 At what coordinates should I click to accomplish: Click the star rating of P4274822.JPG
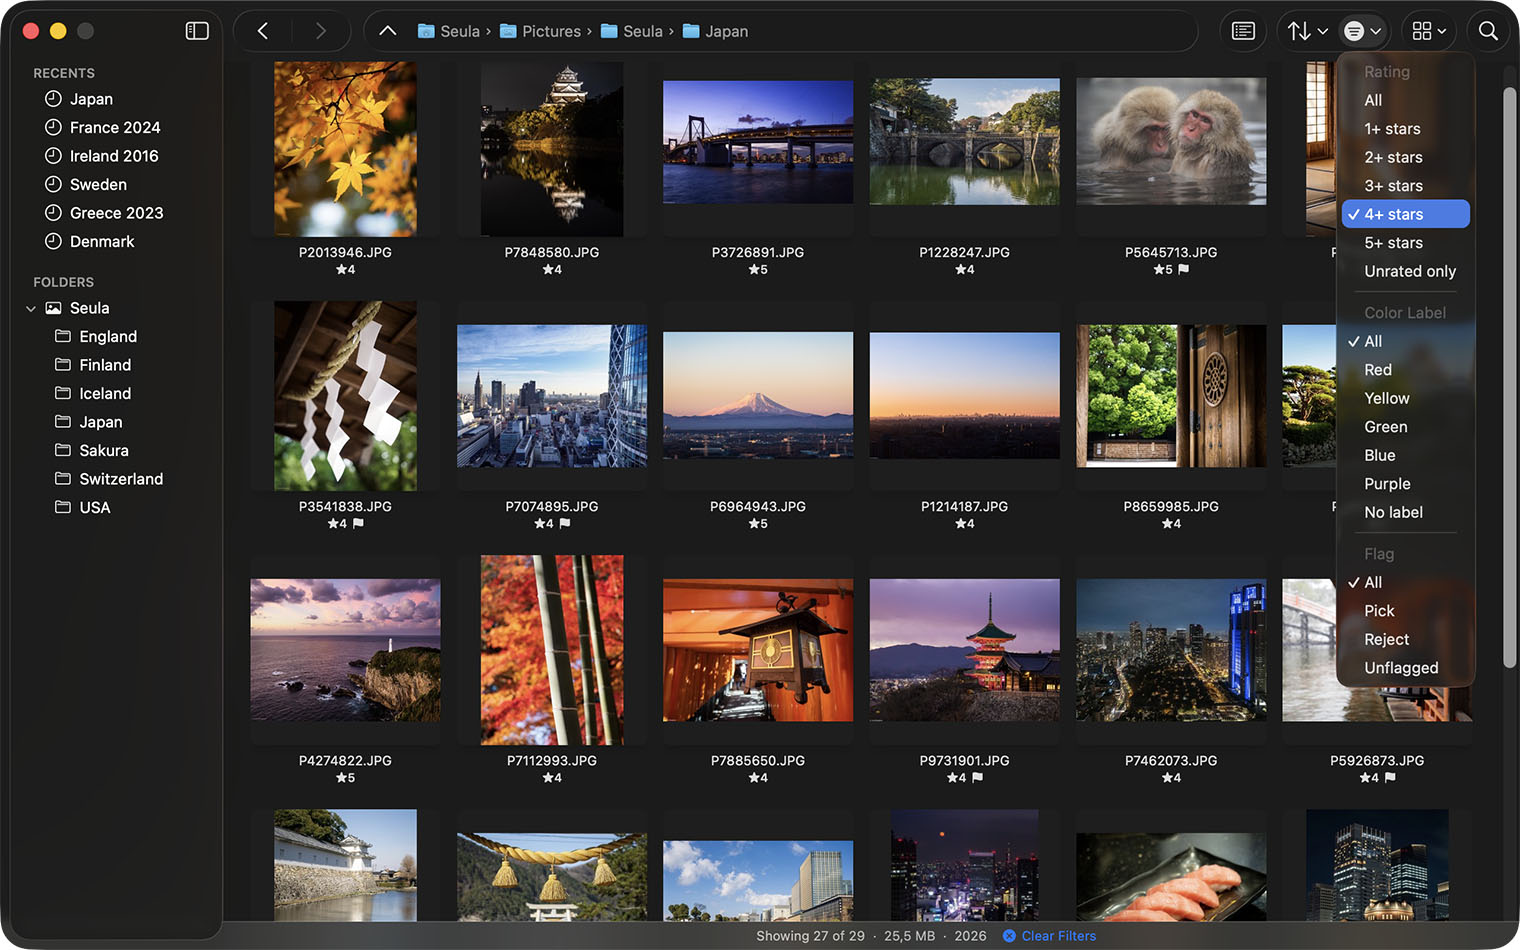click(345, 777)
